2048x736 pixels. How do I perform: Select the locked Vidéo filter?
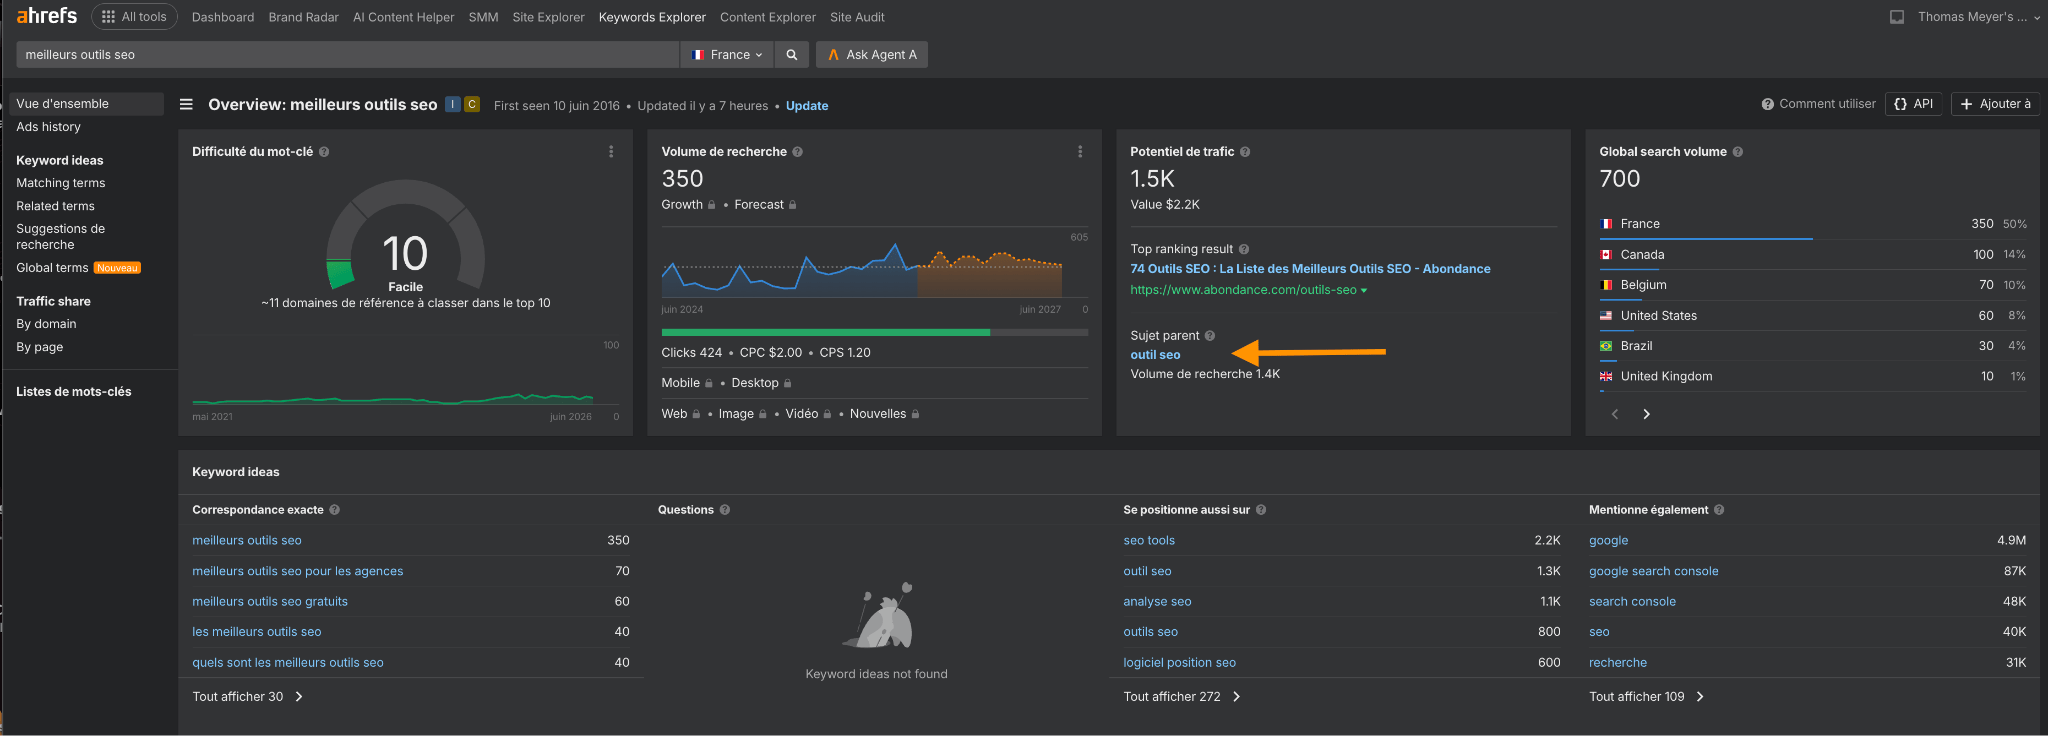(x=808, y=414)
